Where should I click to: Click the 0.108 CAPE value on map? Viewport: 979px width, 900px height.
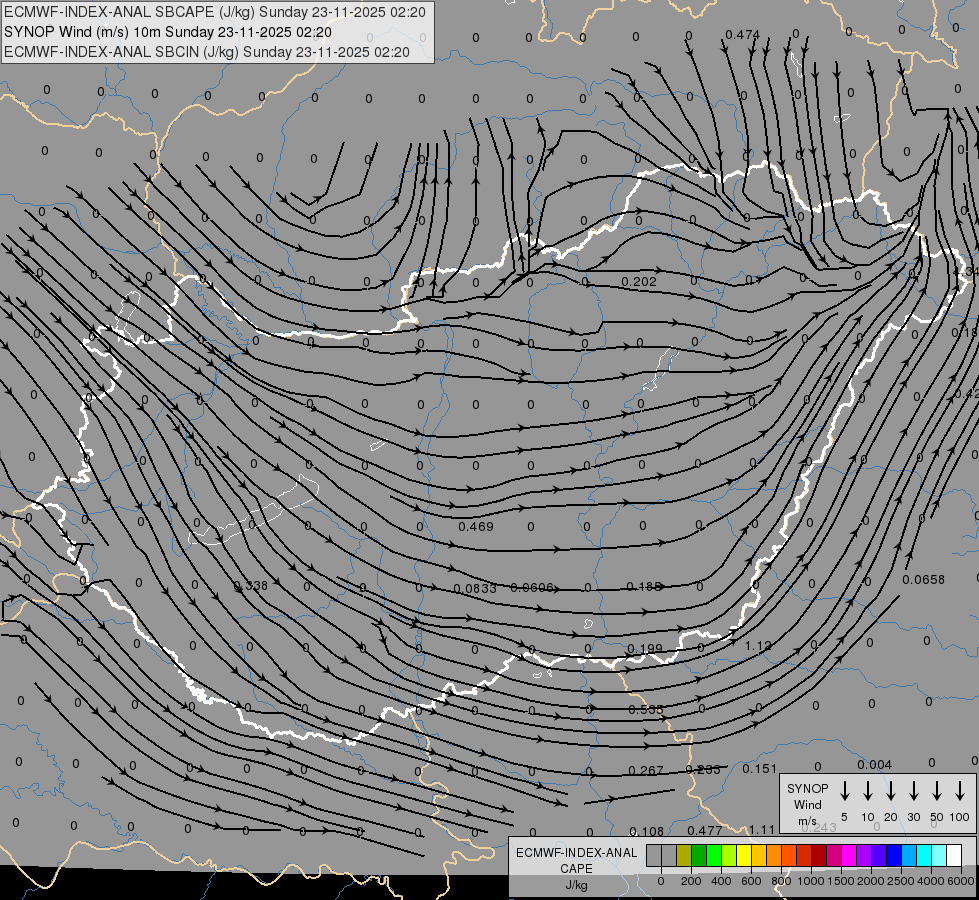(646, 831)
